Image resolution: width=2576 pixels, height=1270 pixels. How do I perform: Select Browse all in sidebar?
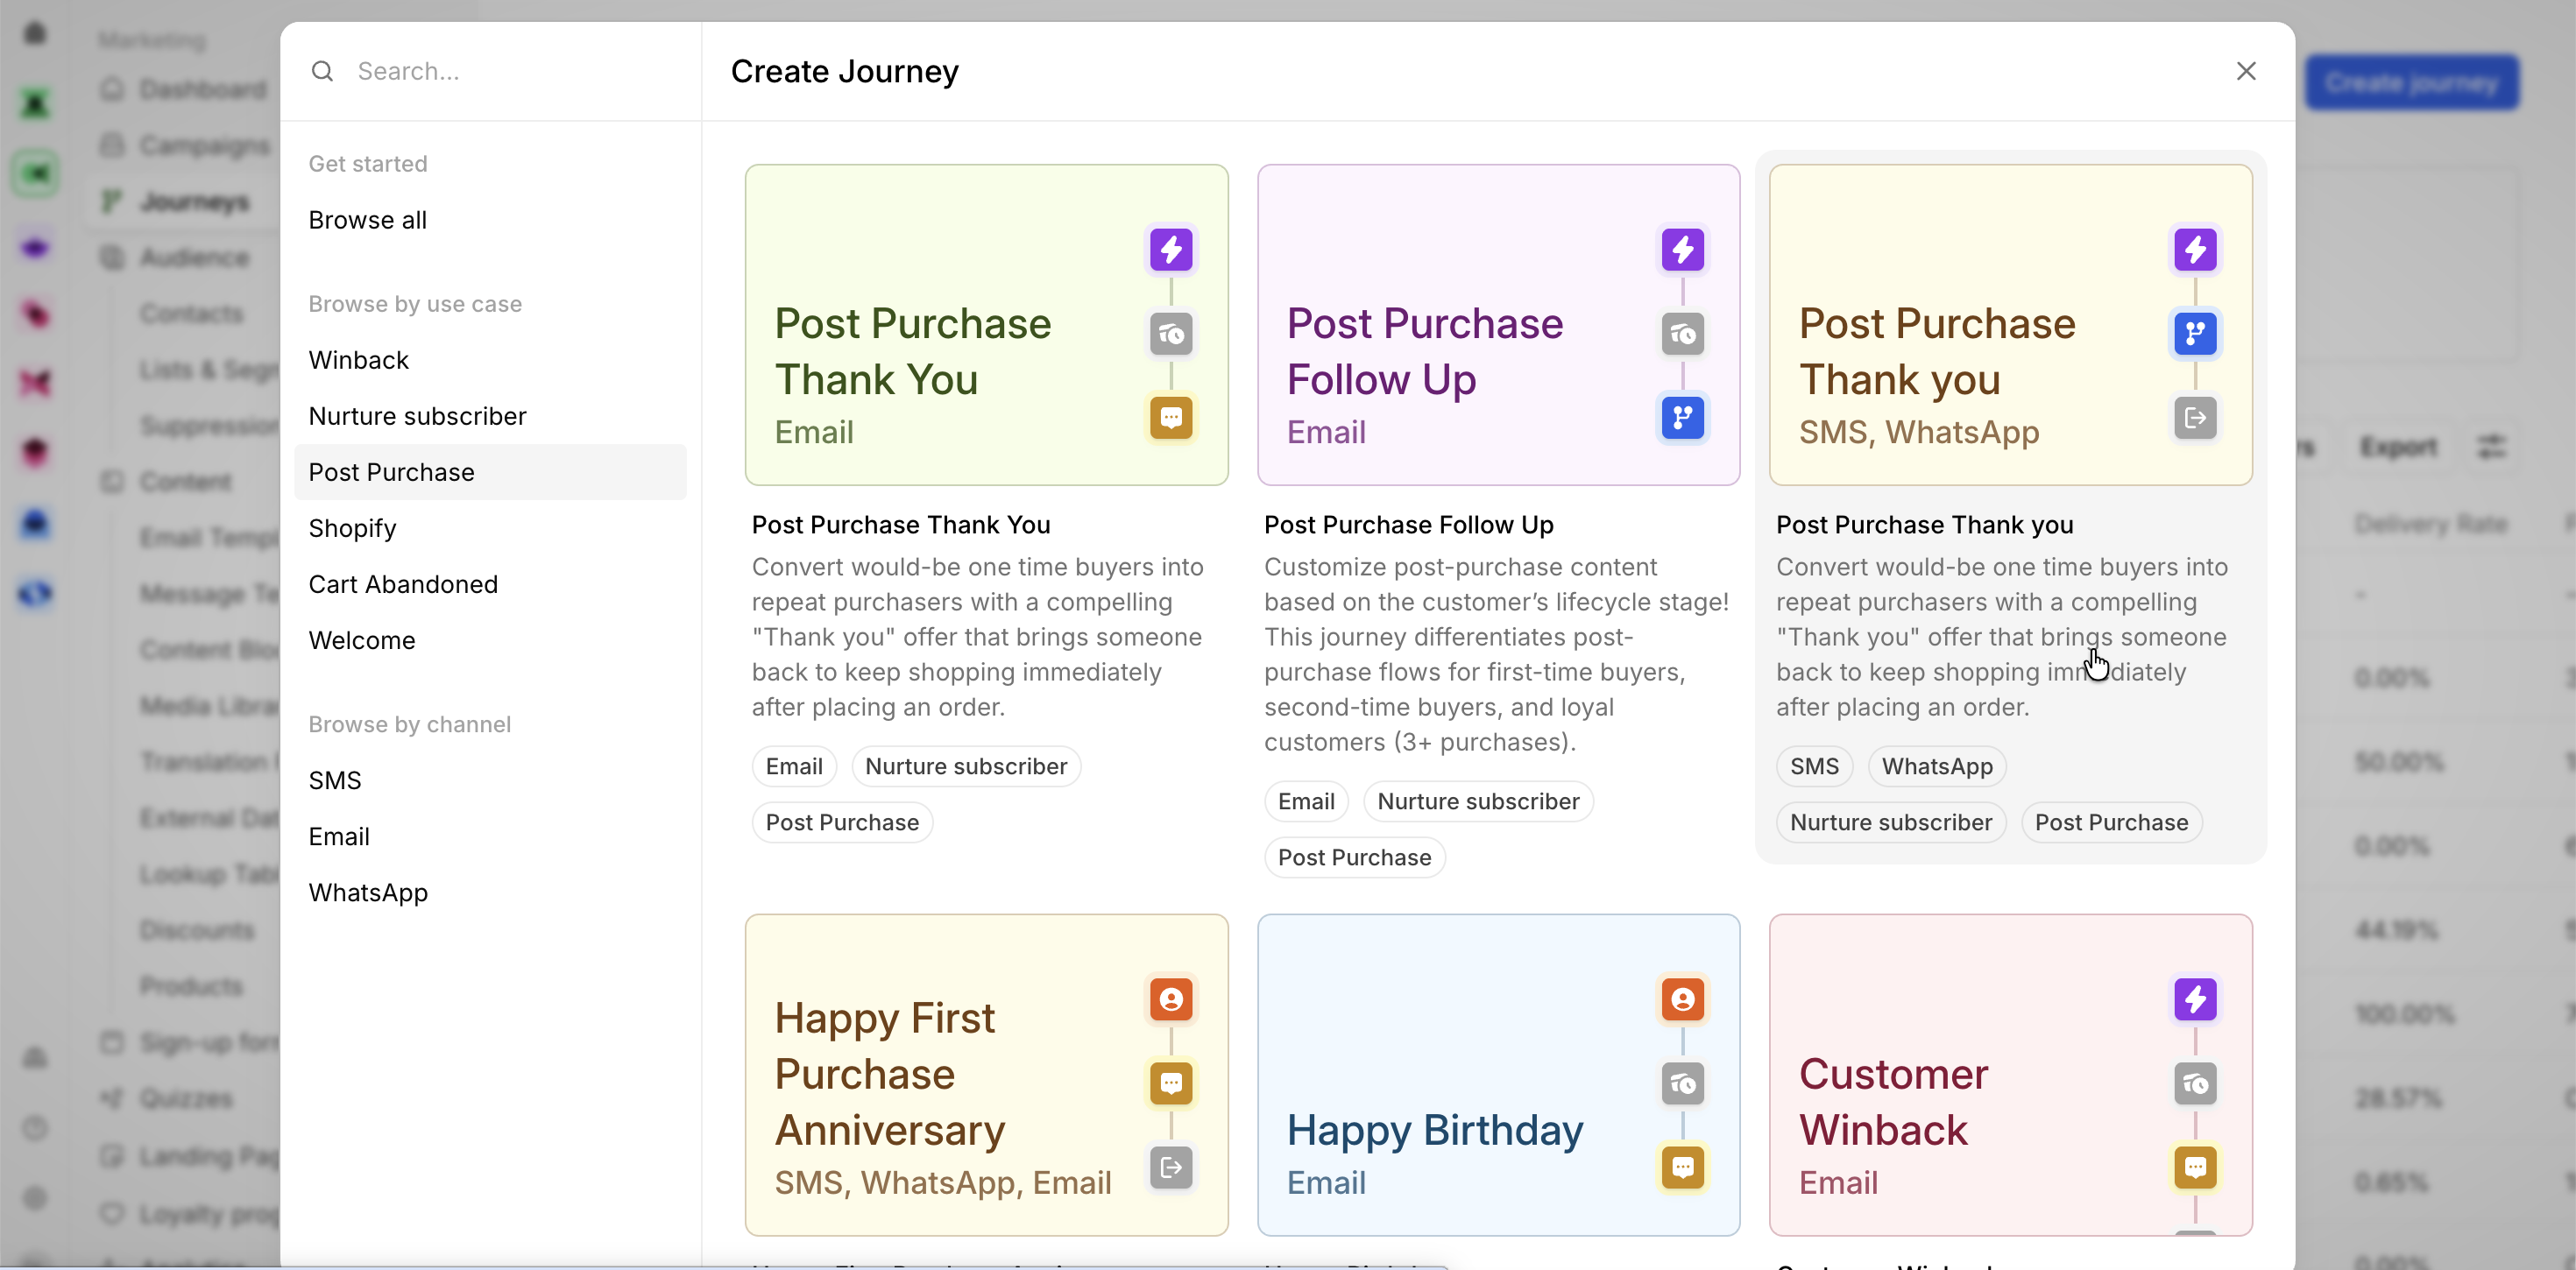[367, 220]
